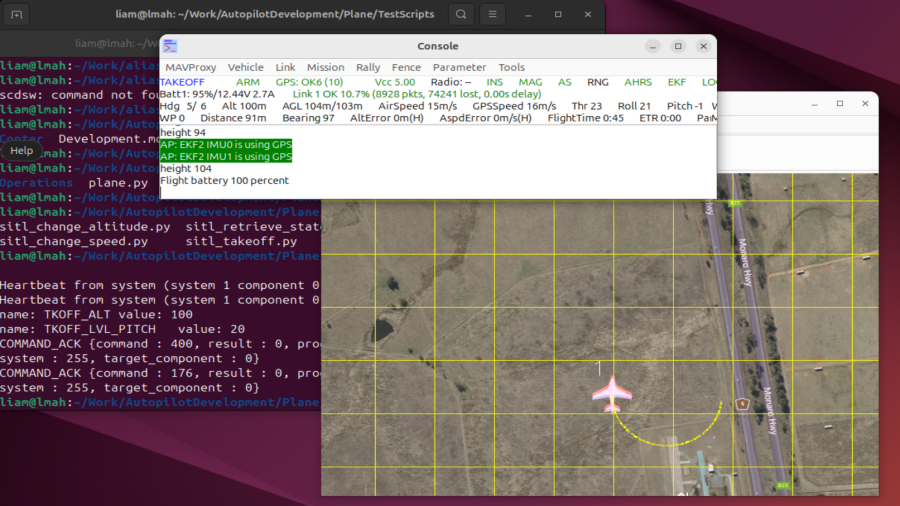Click sitl_takeoff.py in terminal listing

(x=241, y=242)
